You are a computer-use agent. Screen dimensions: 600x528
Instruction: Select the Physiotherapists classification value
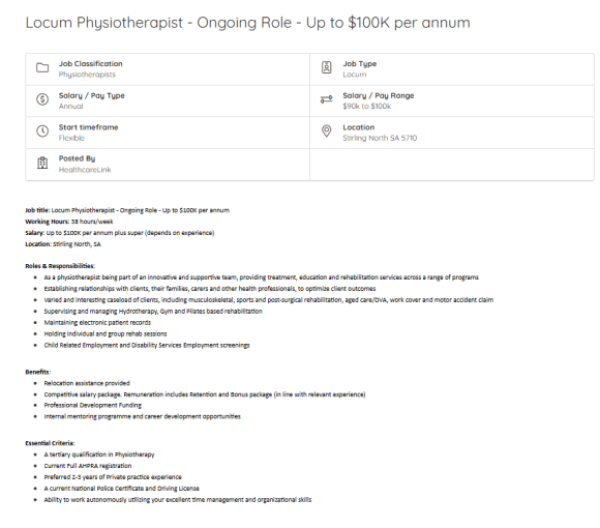87,75
